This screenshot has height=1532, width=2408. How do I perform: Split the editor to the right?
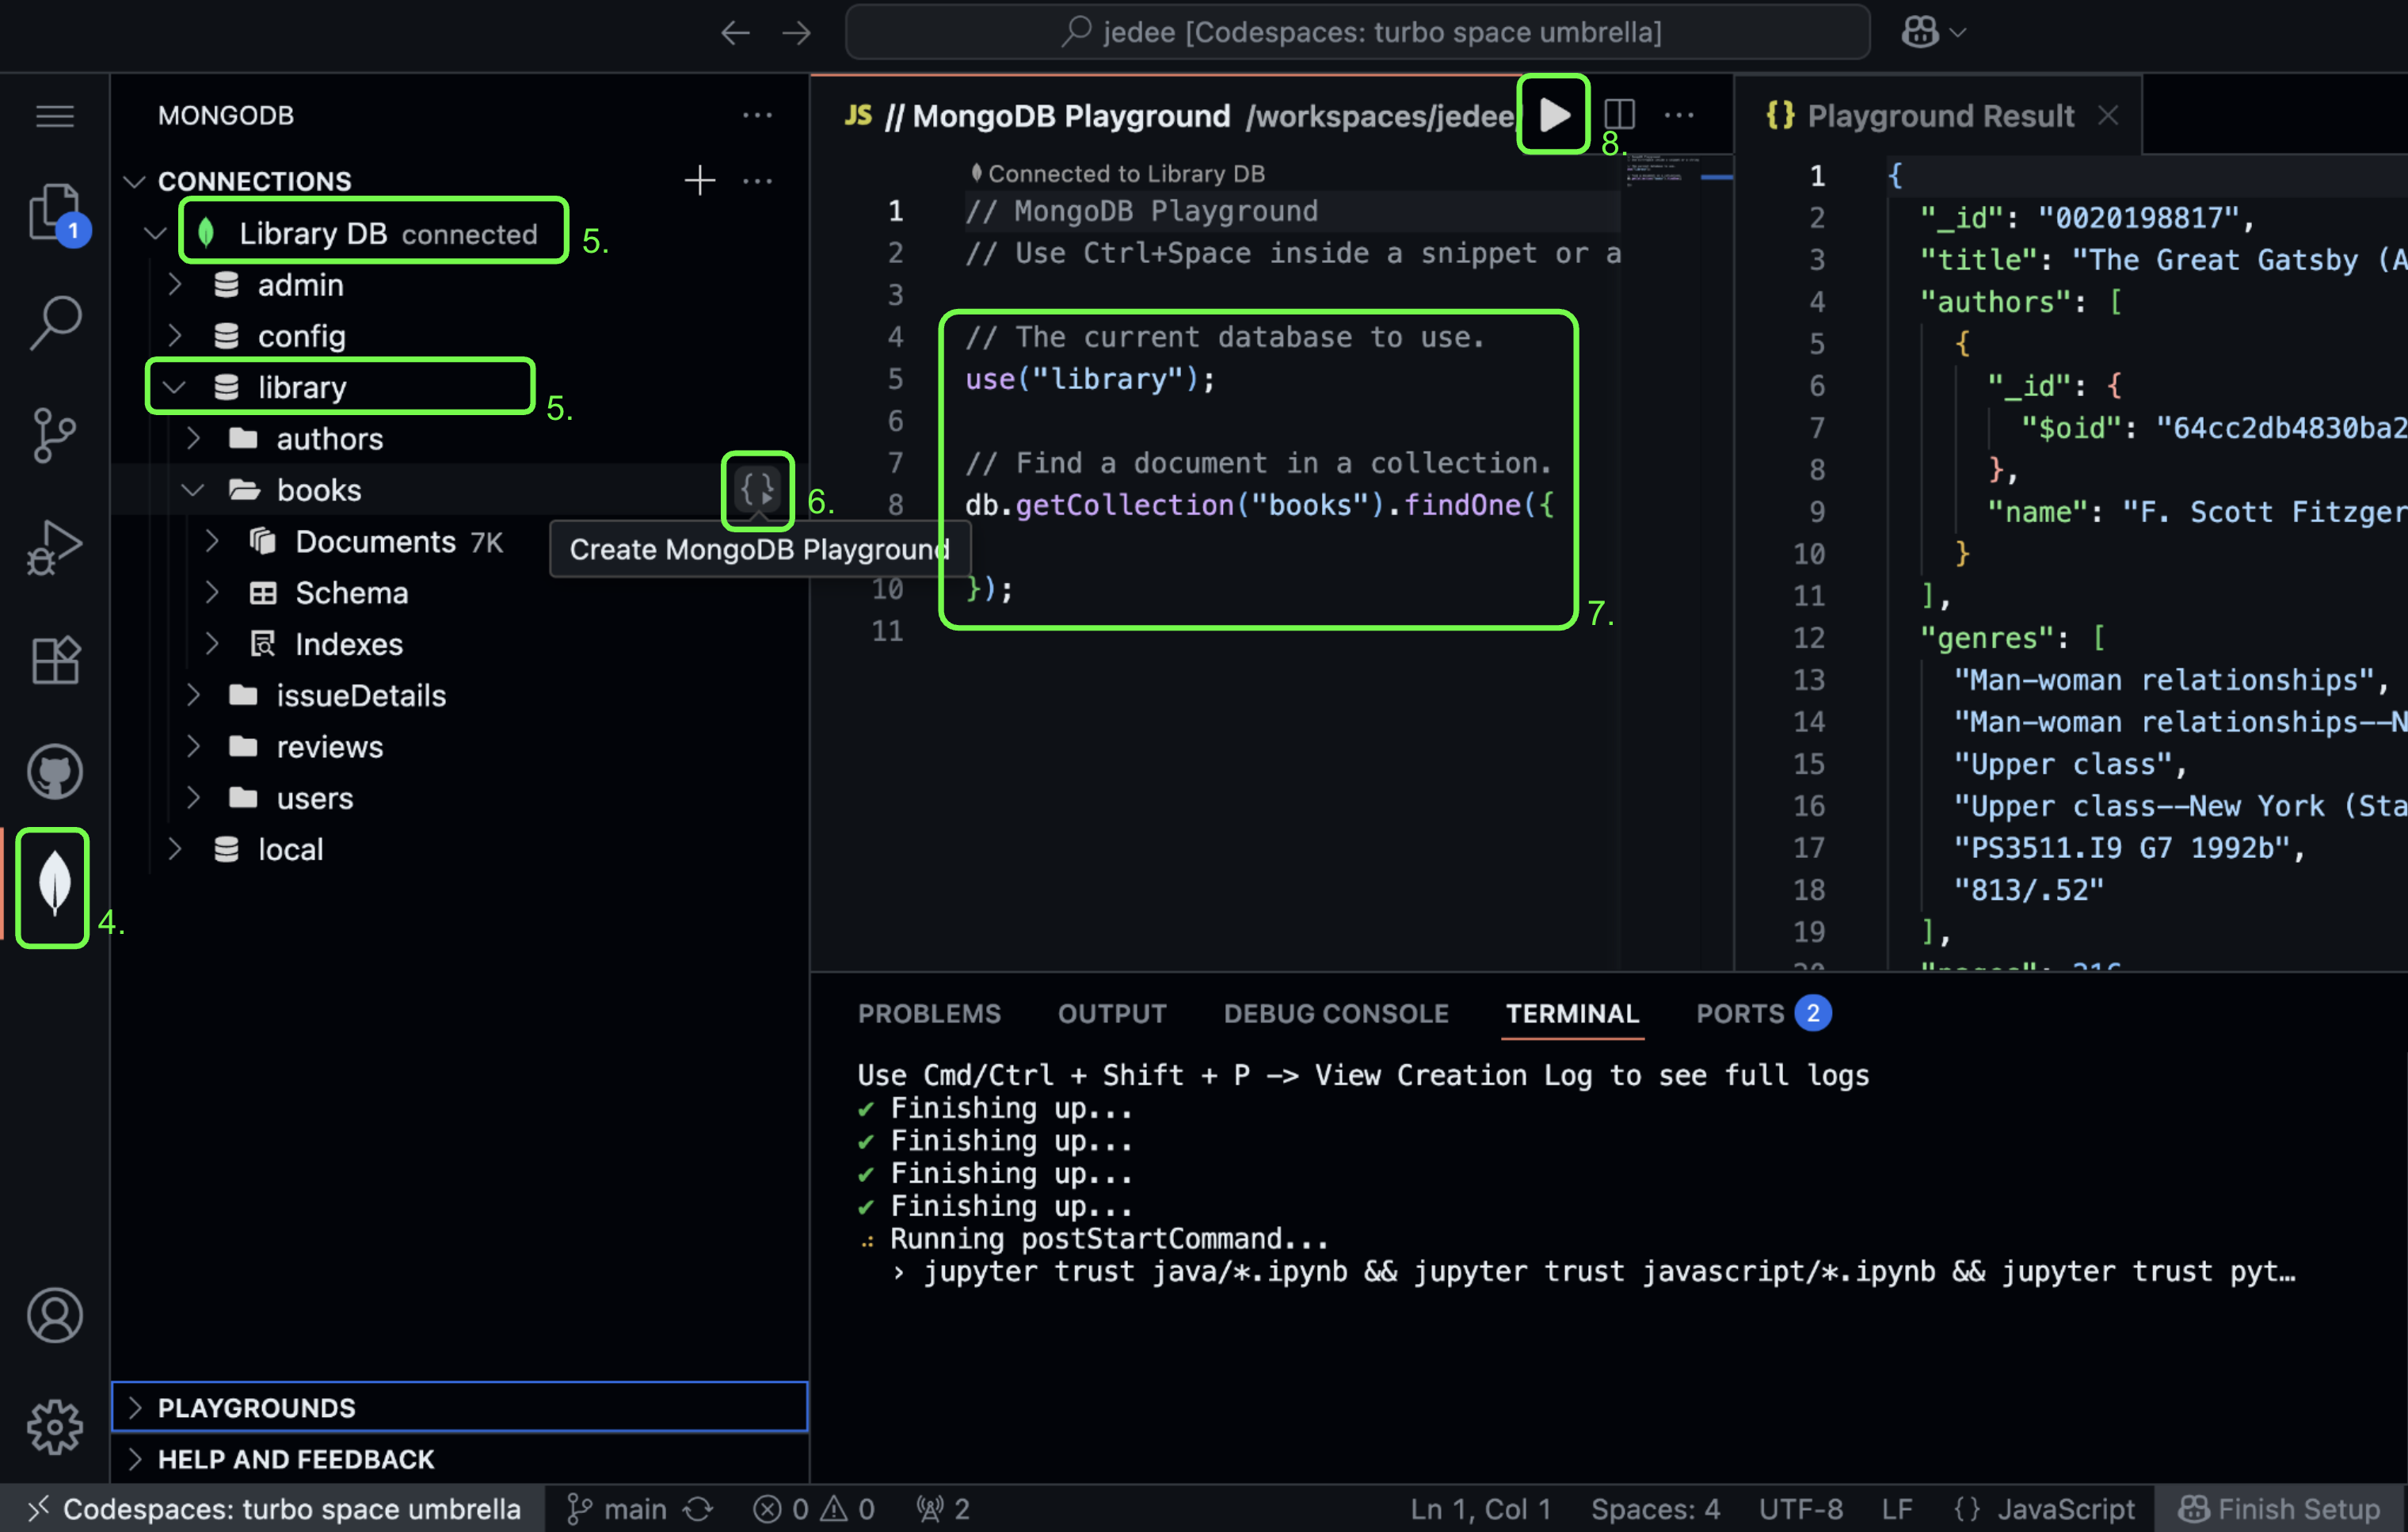[x=1619, y=115]
